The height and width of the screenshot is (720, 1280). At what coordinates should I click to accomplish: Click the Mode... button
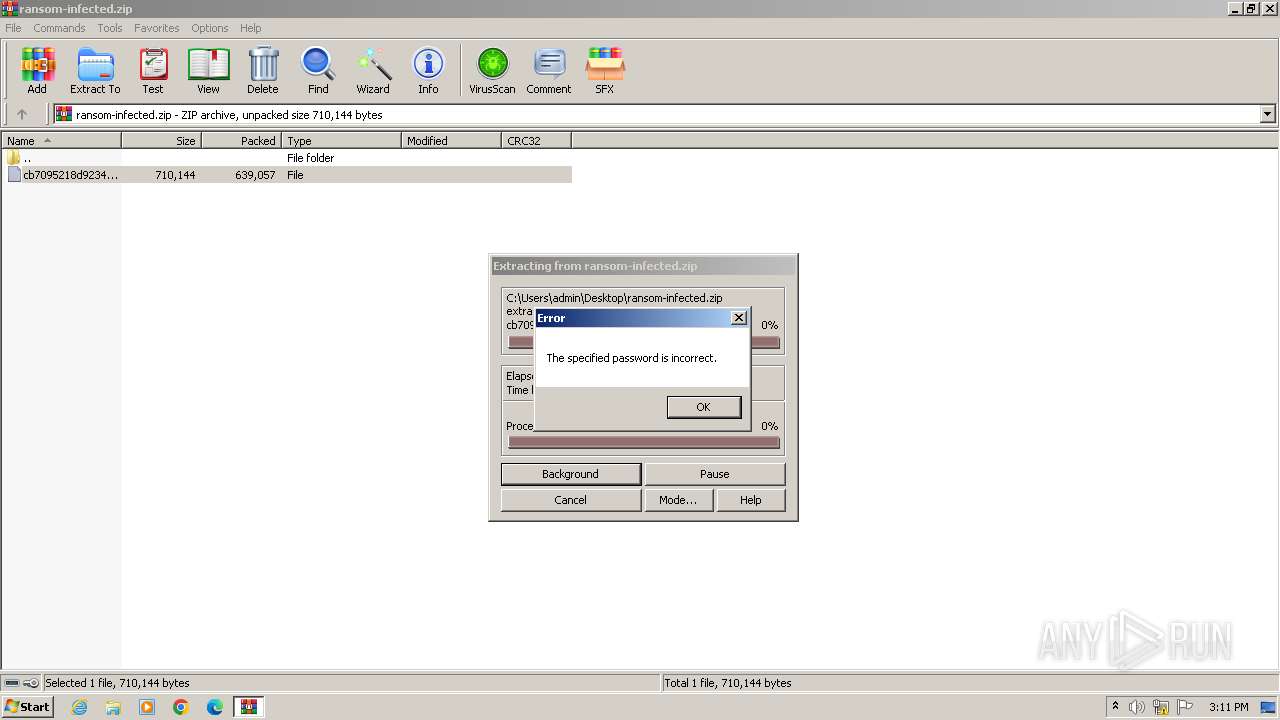point(678,500)
